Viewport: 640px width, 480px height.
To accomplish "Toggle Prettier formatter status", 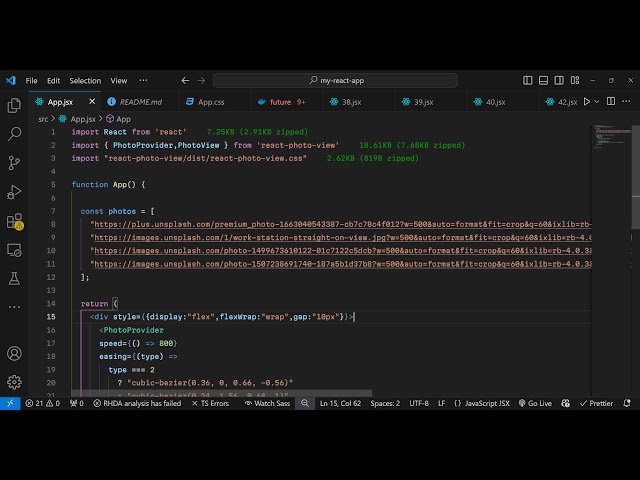I will (596, 403).
